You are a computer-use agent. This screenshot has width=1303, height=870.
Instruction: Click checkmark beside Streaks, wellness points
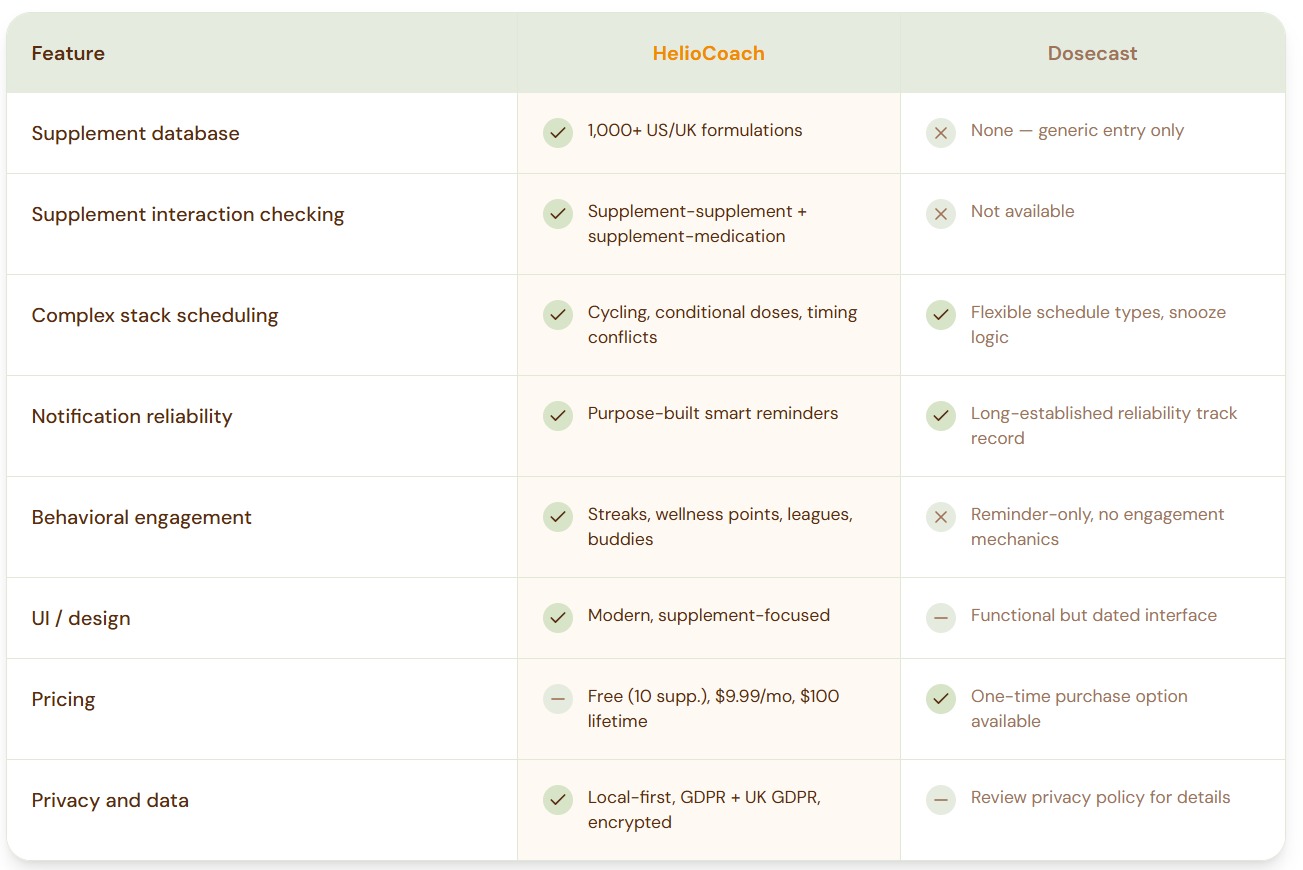coord(557,516)
